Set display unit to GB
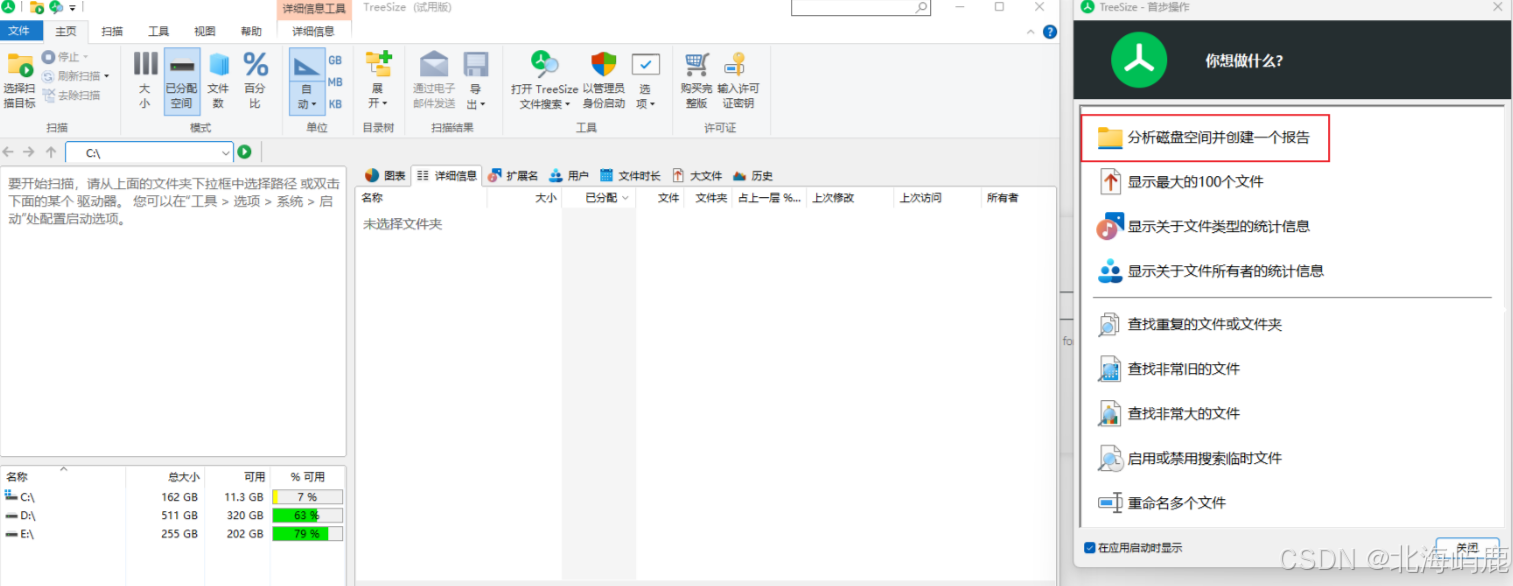 (x=335, y=60)
